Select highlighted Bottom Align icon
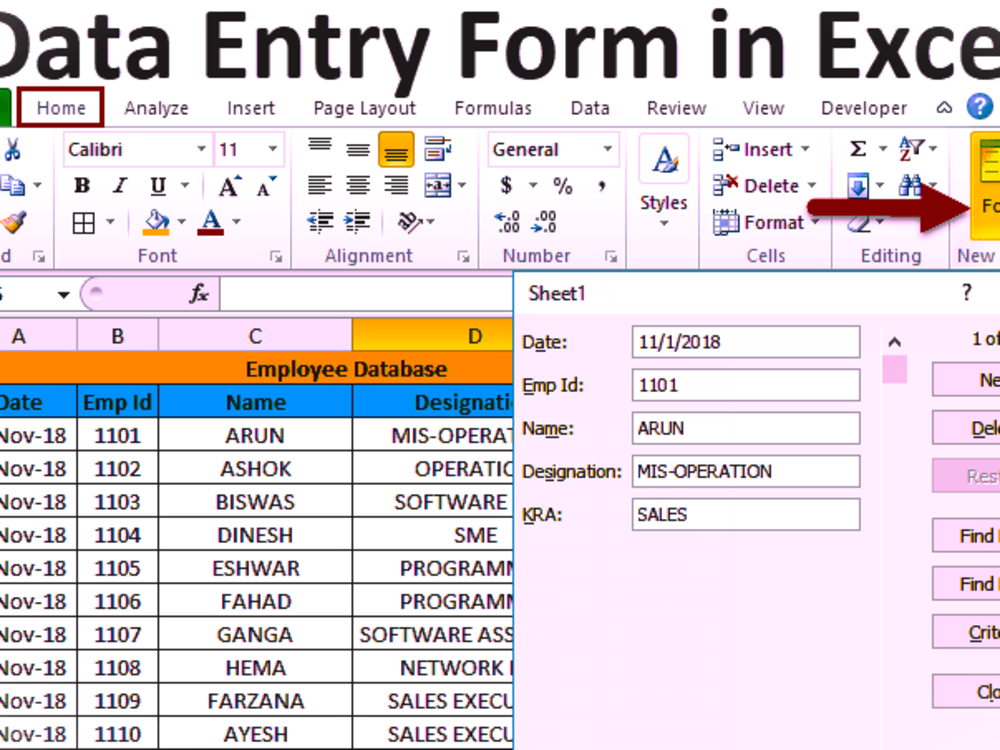This screenshot has width=1000, height=750. pos(396,150)
